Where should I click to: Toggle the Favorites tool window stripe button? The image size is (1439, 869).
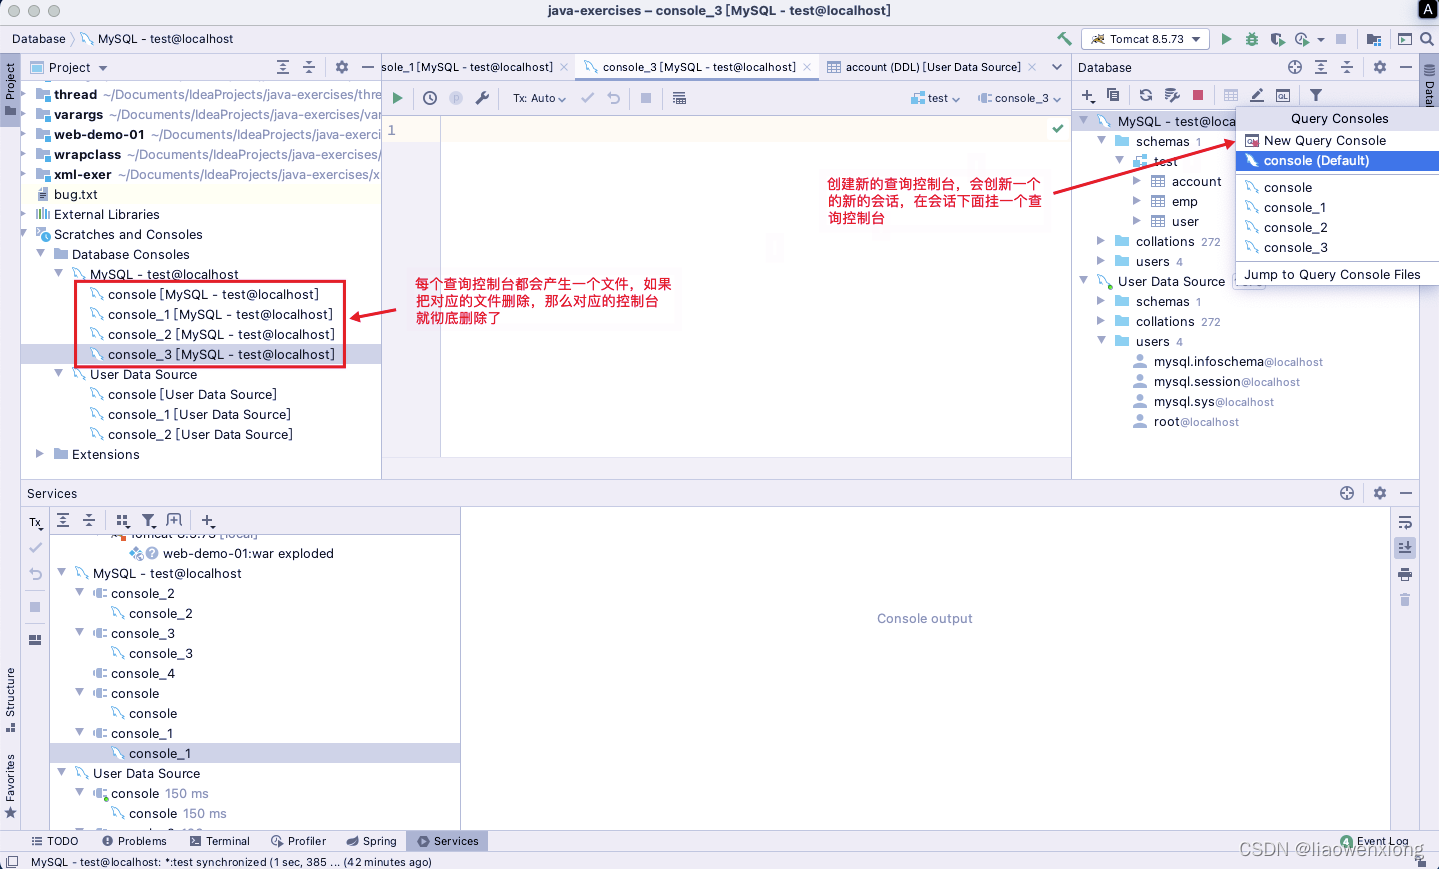point(10,785)
